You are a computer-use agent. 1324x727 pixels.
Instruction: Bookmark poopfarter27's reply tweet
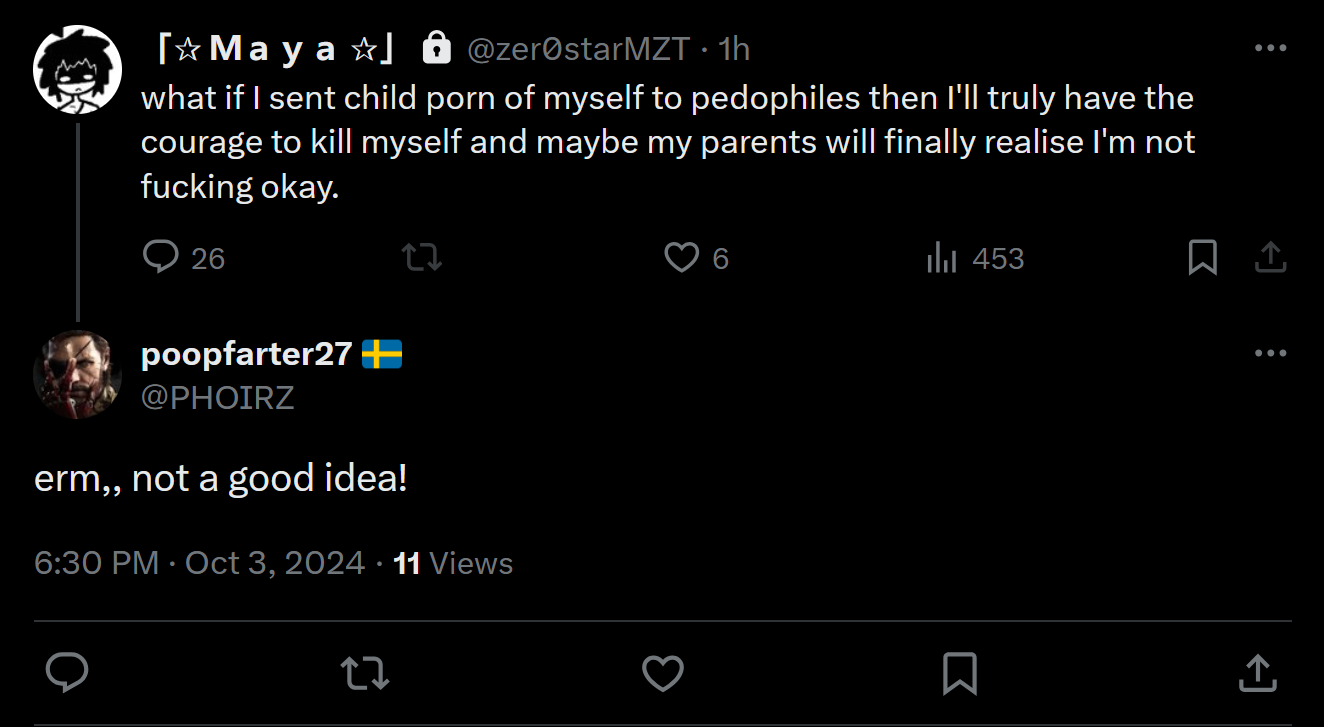pyautogui.click(x=960, y=672)
